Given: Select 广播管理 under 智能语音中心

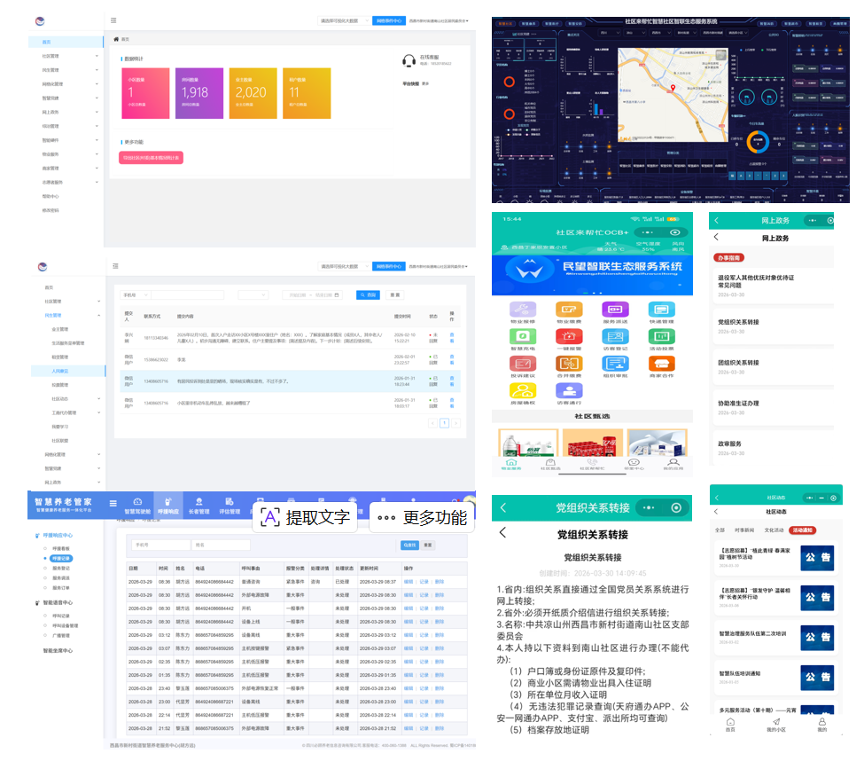Looking at the screenshot, I should pos(60,634).
